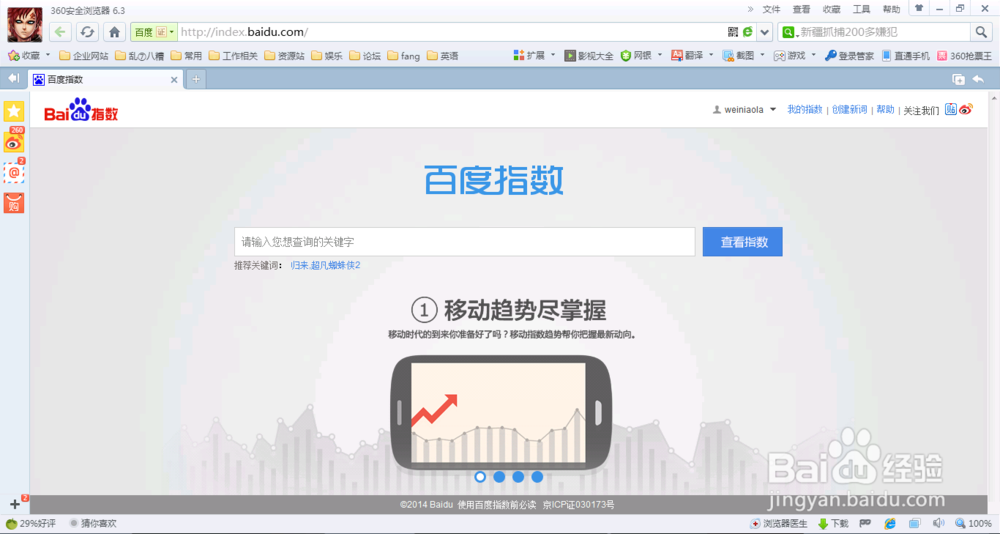
Task: Click the 截图 screenshot toolbar item
Action: (x=738, y=56)
